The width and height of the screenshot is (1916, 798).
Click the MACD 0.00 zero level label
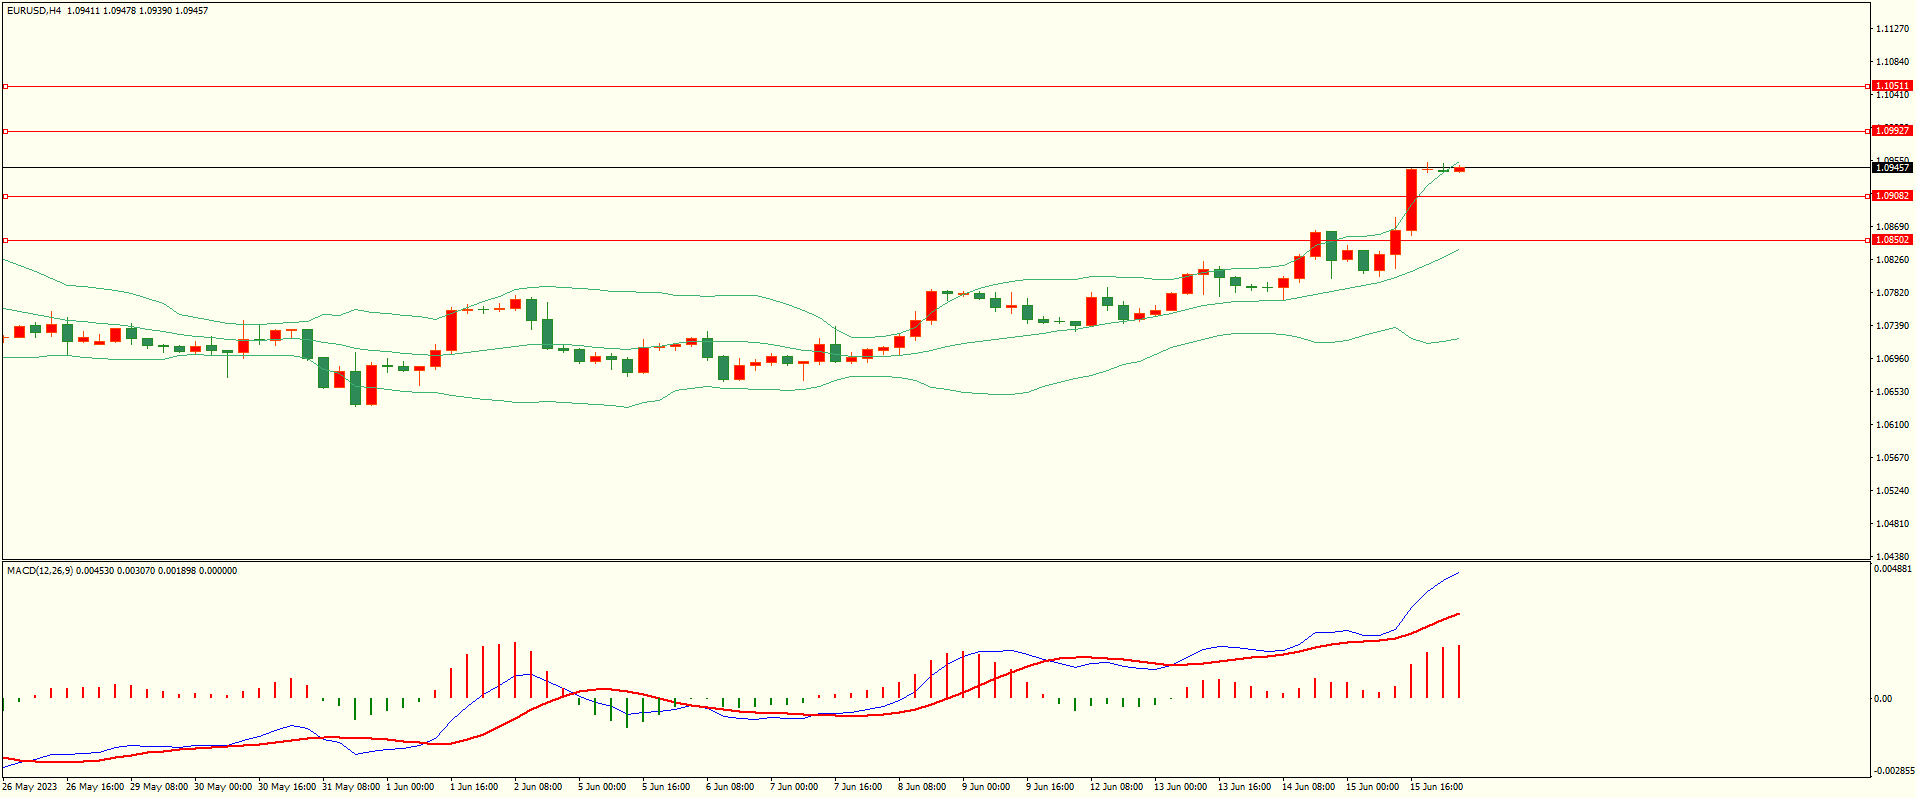point(1882,699)
